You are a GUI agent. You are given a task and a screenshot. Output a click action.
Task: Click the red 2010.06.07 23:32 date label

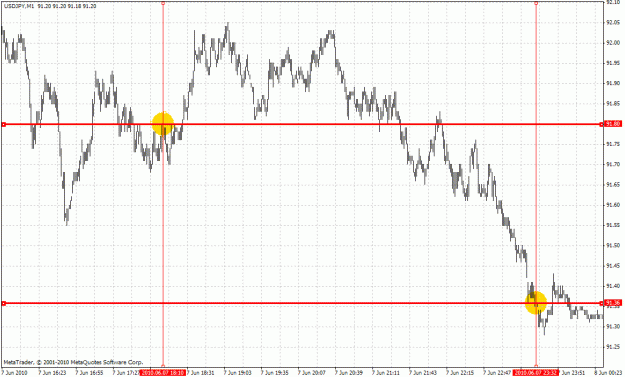click(x=536, y=373)
